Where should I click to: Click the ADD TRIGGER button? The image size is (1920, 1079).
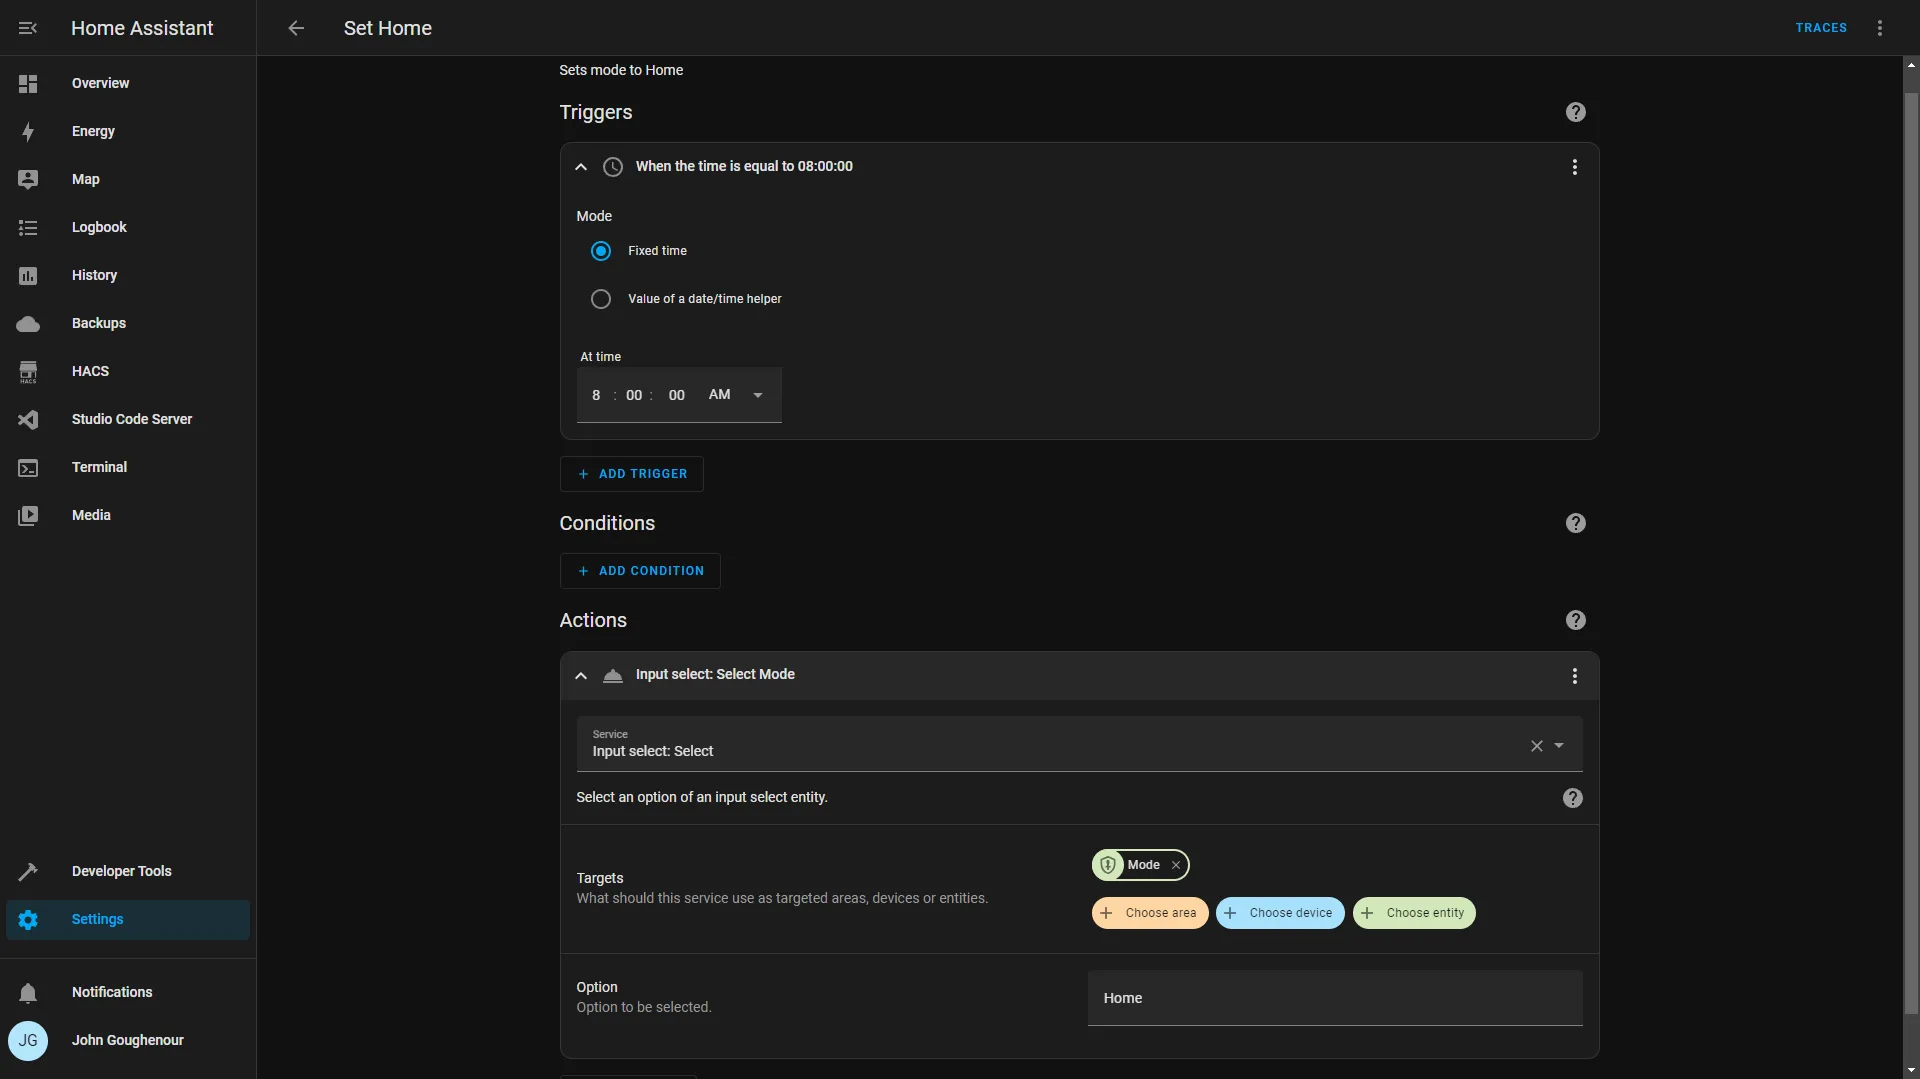632,474
